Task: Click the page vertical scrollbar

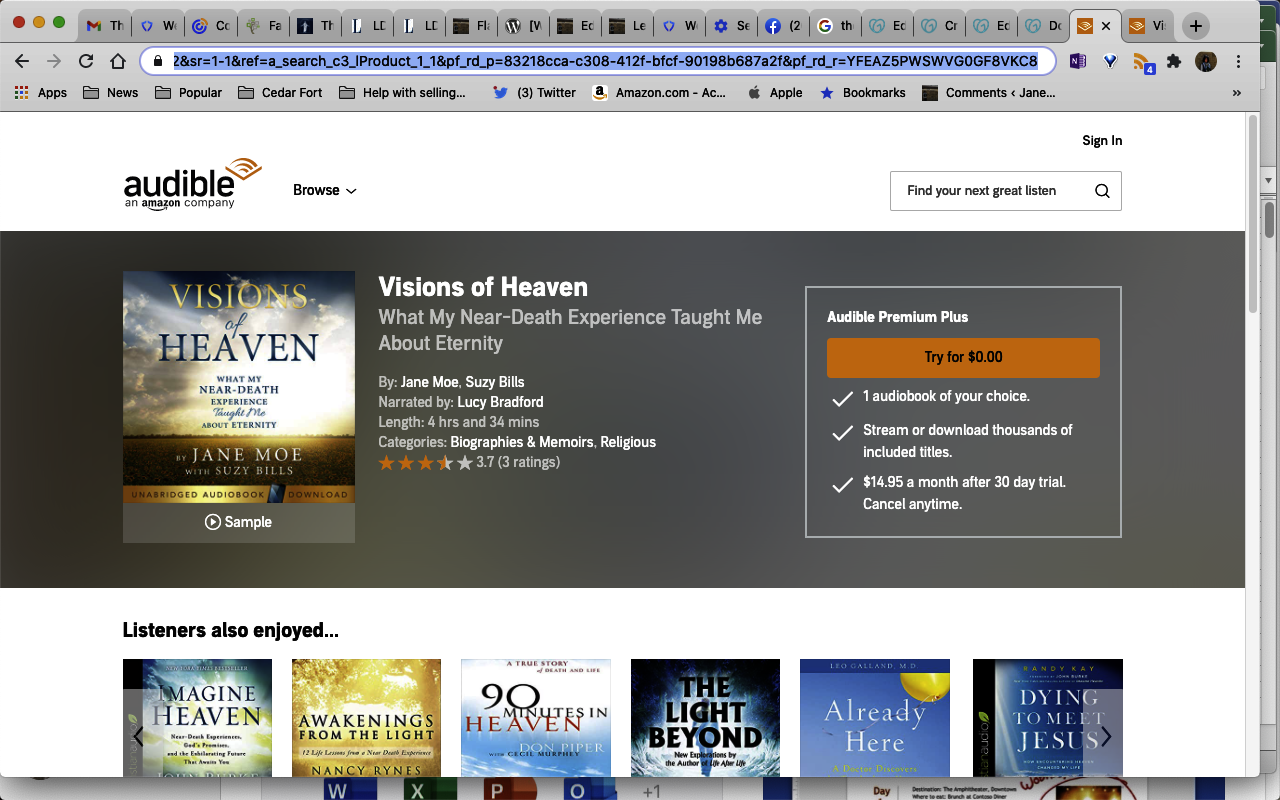Action: pyautogui.click(x=1252, y=212)
